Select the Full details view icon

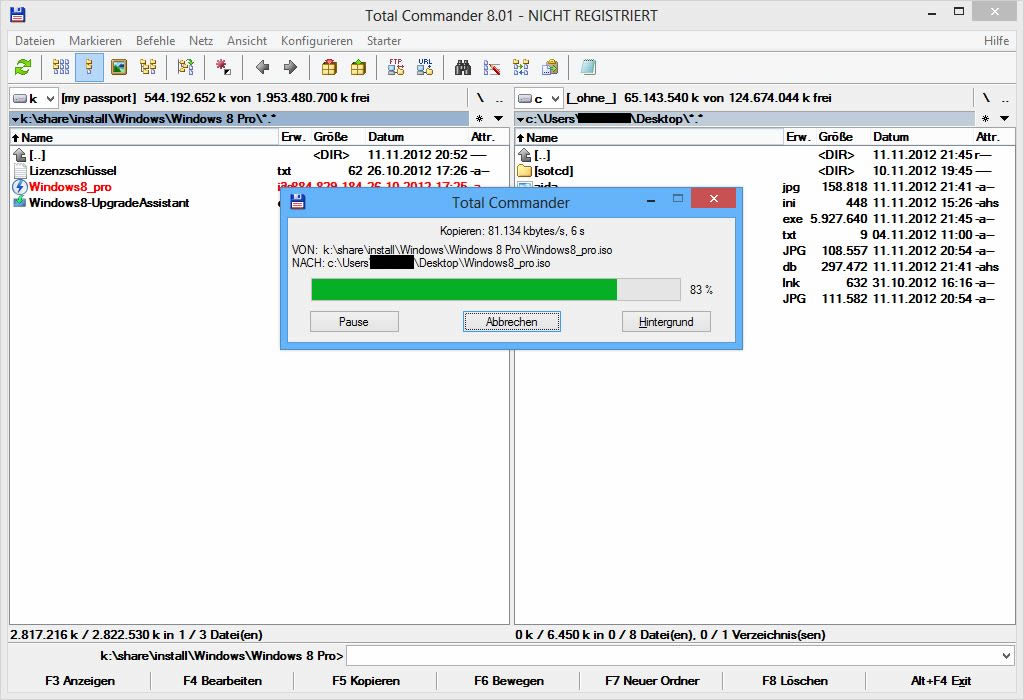89,67
